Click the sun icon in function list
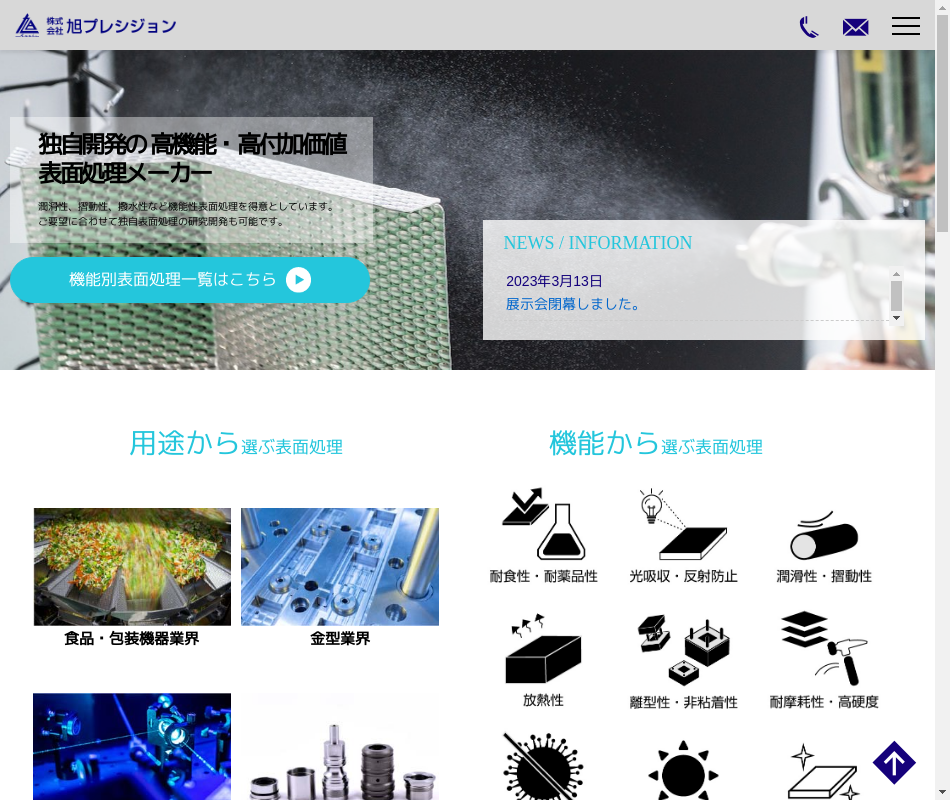 683,772
